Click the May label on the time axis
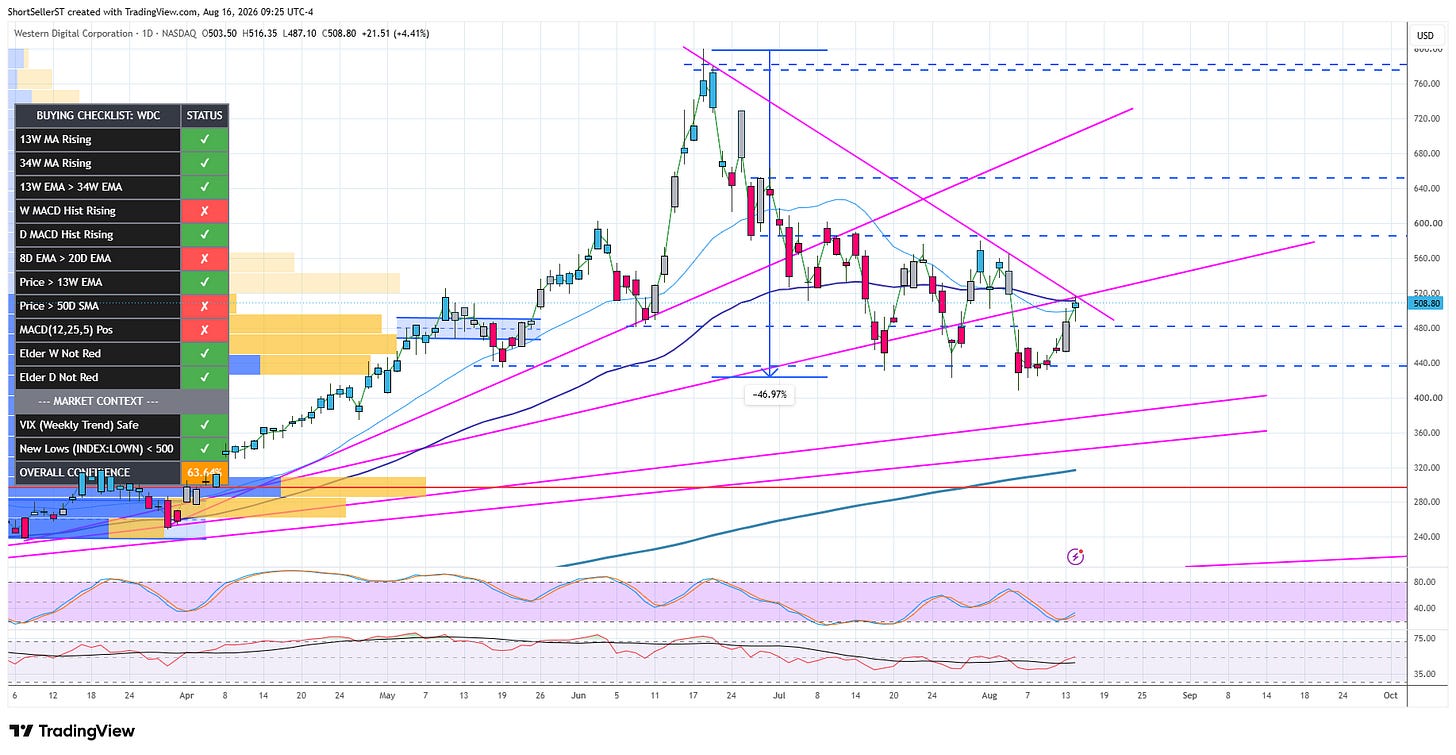The height and width of the screenshot is (755, 1456). [389, 693]
